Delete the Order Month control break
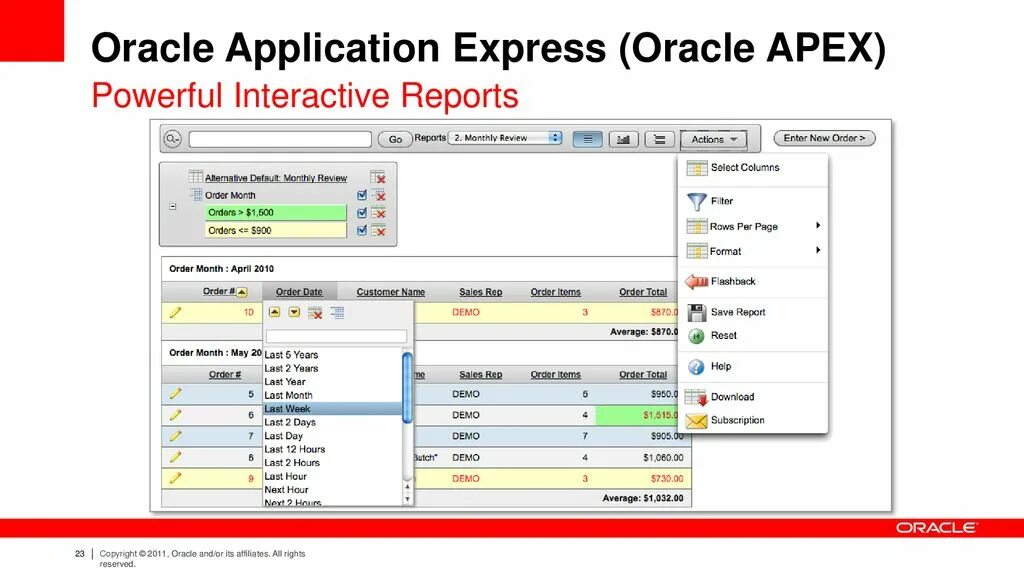This screenshot has height=576, width=1024. pos(378,195)
